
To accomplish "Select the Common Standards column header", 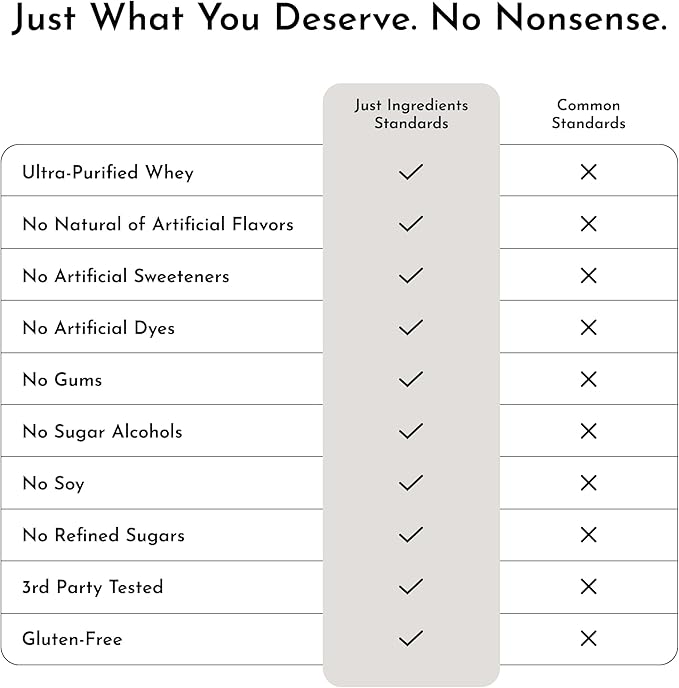I will 589,114.
